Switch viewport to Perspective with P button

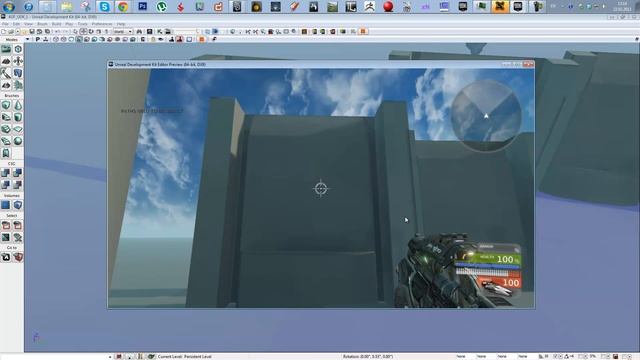click(38, 40)
